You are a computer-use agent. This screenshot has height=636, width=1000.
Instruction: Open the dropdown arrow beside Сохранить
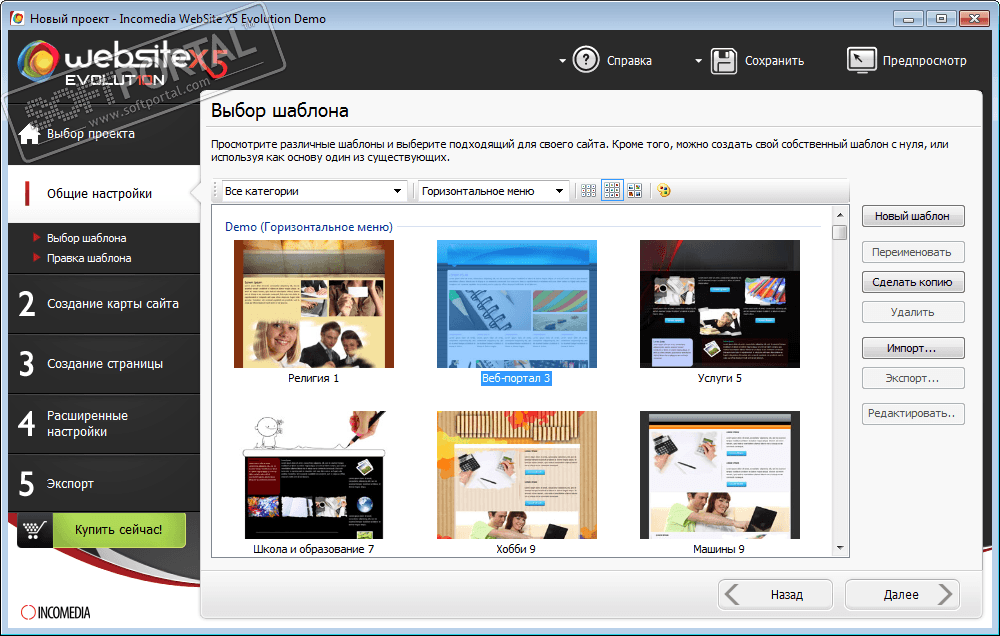point(698,61)
